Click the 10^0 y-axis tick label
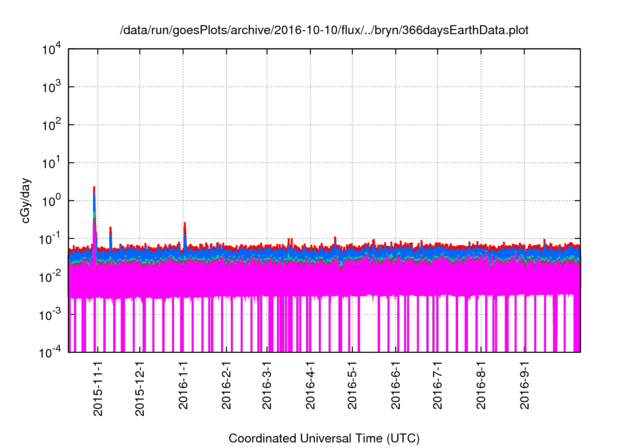This screenshot has height=448, width=640. pos(53,200)
